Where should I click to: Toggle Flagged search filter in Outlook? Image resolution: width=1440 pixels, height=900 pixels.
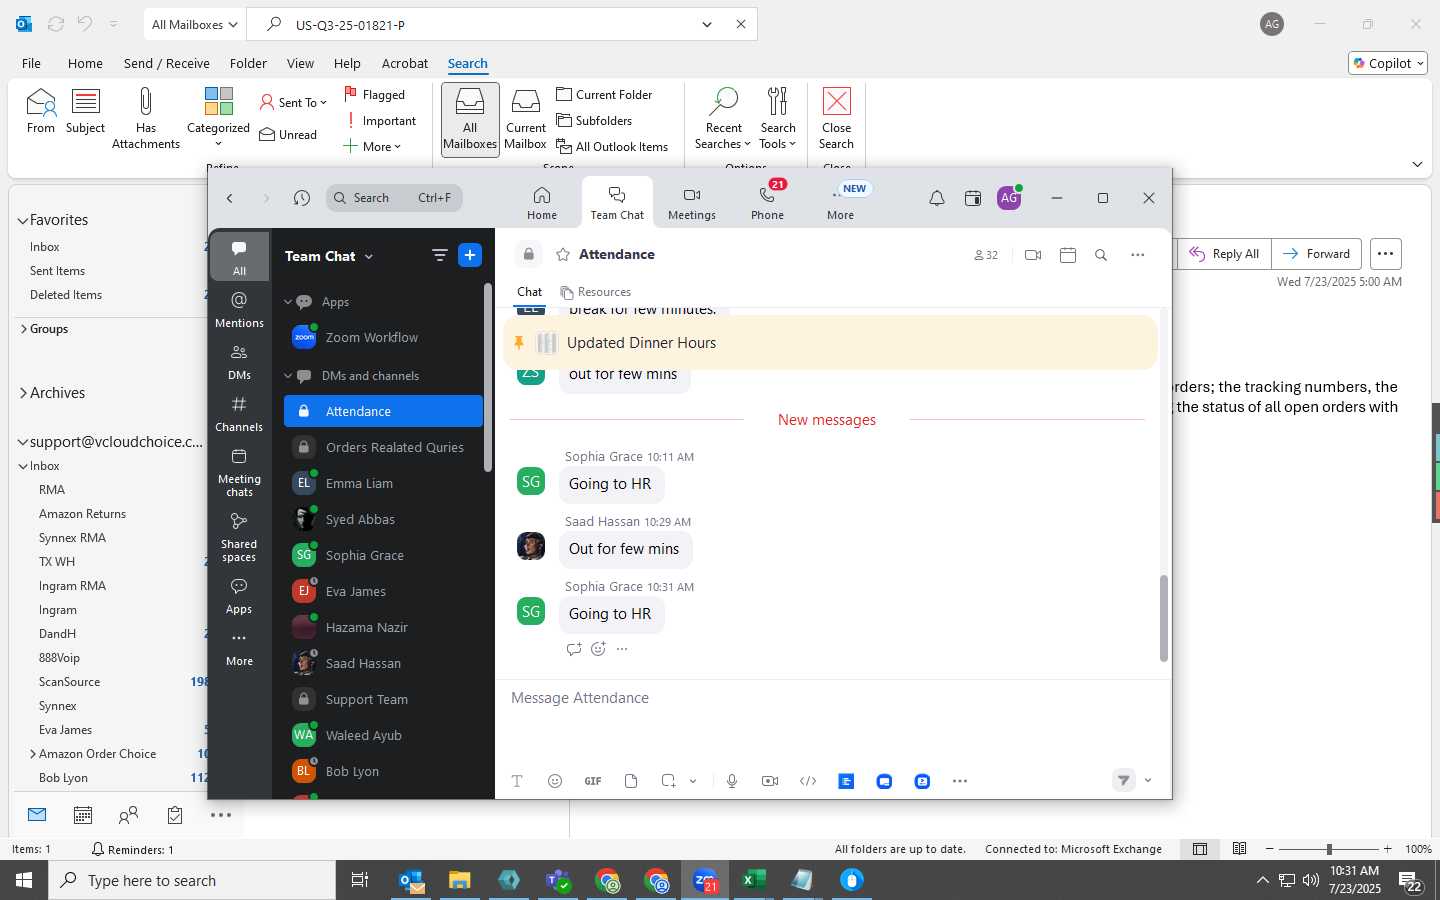[x=375, y=94]
